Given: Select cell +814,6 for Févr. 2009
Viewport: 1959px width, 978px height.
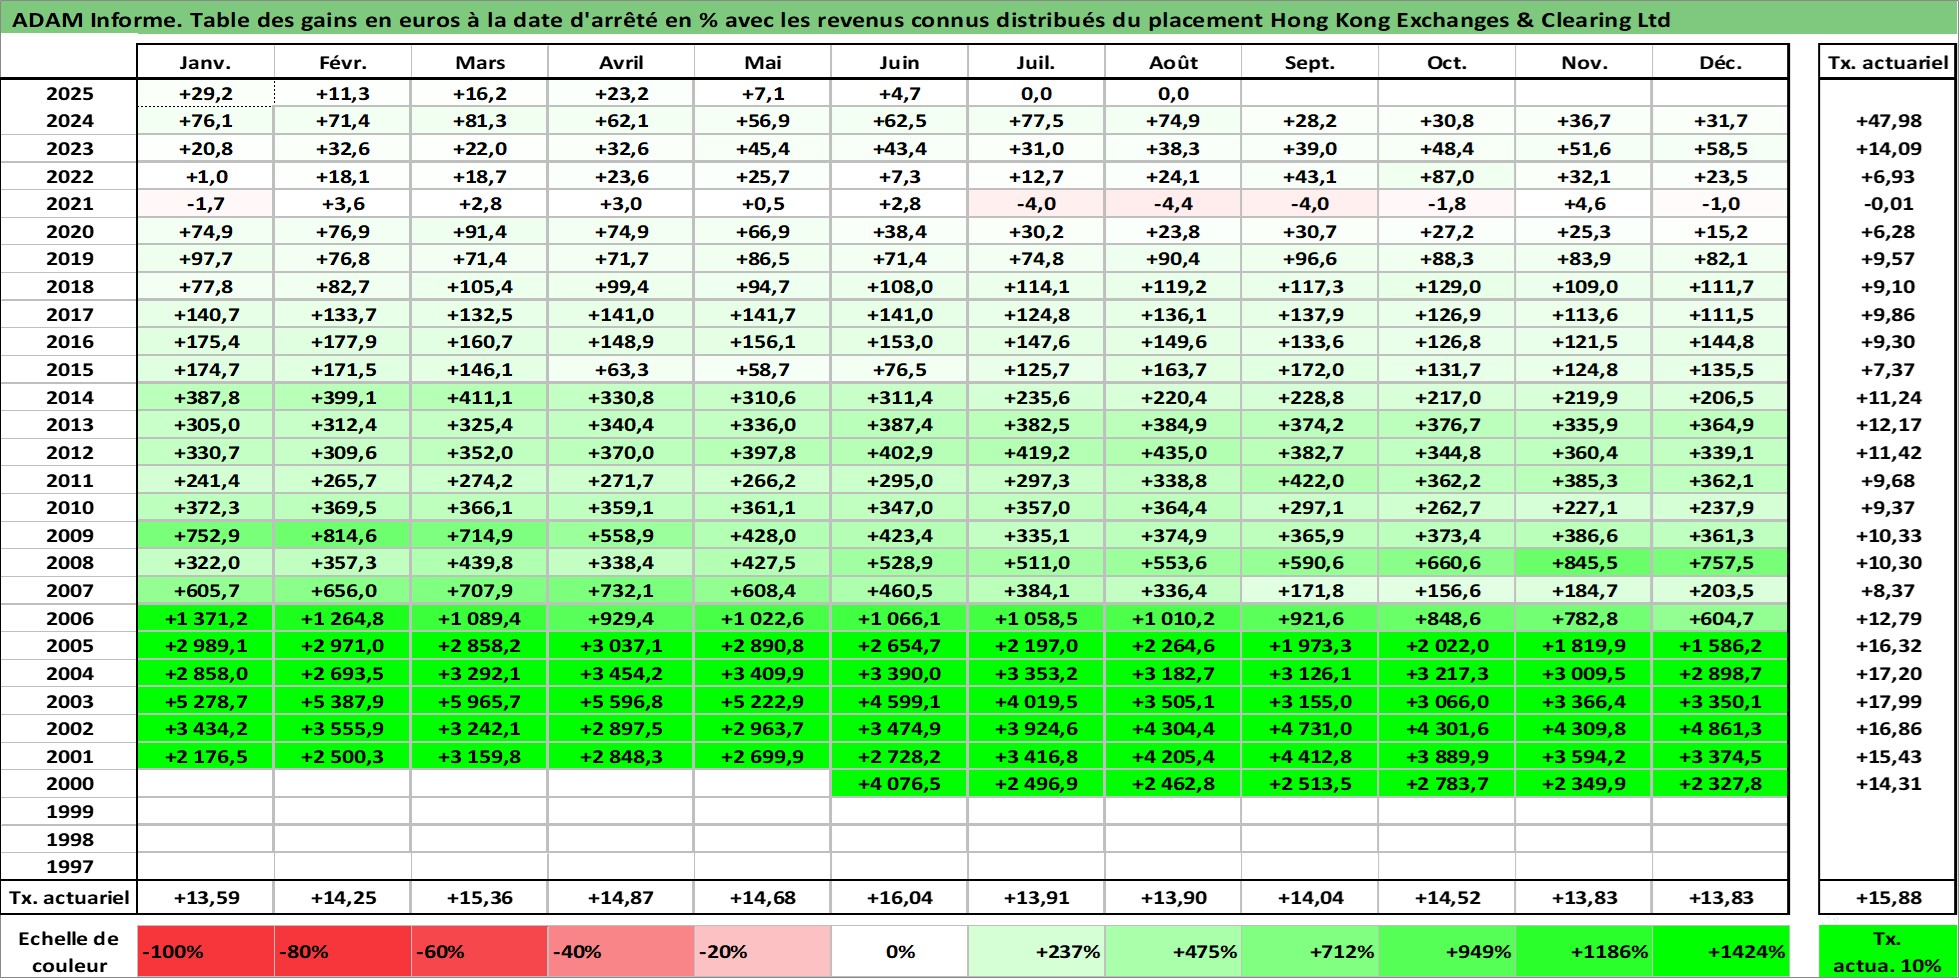Looking at the screenshot, I should (342, 536).
